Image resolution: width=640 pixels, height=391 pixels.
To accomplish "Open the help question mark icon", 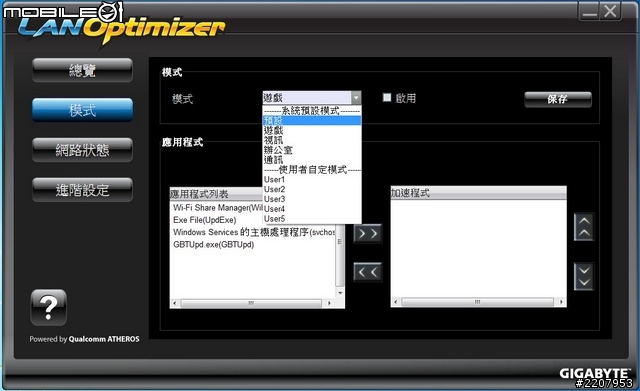I will click(x=49, y=307).
